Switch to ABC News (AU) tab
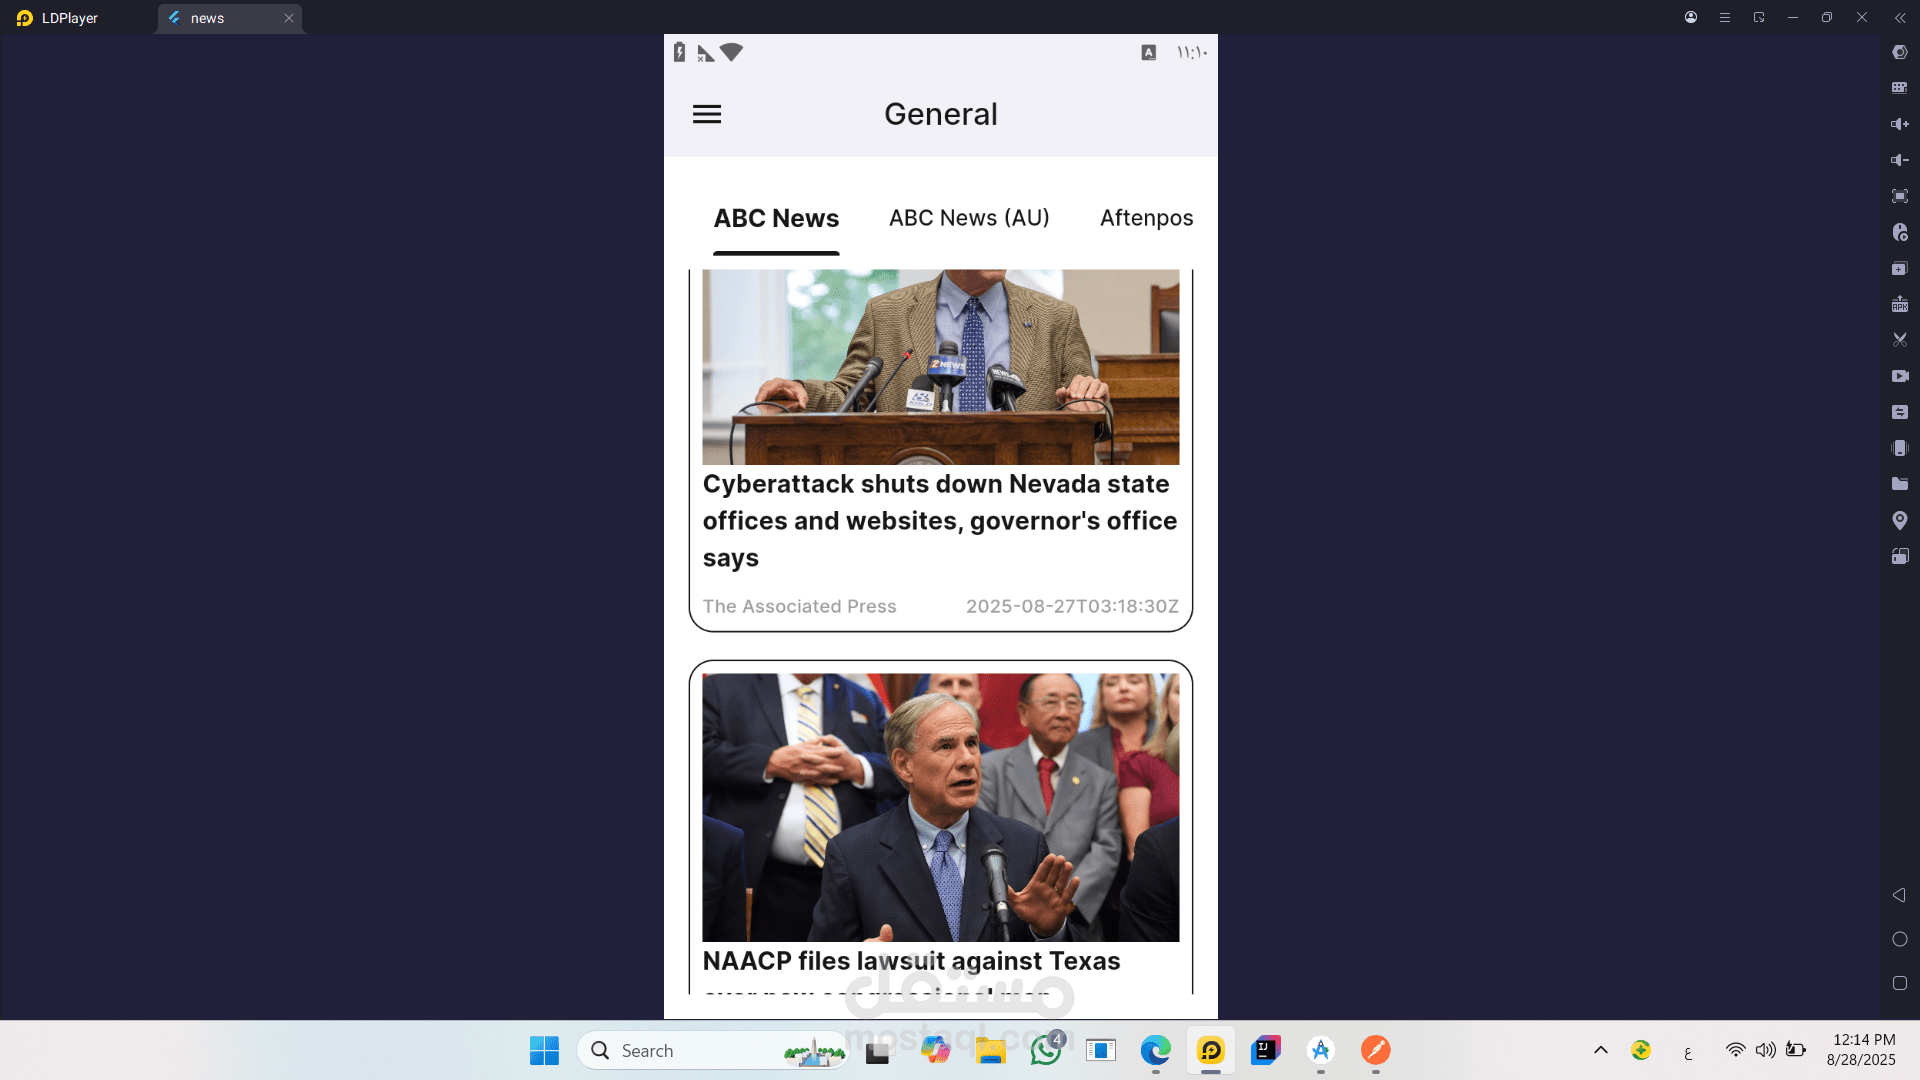Viewport: 1920px width, 1080px height. [x=969, y=218]
